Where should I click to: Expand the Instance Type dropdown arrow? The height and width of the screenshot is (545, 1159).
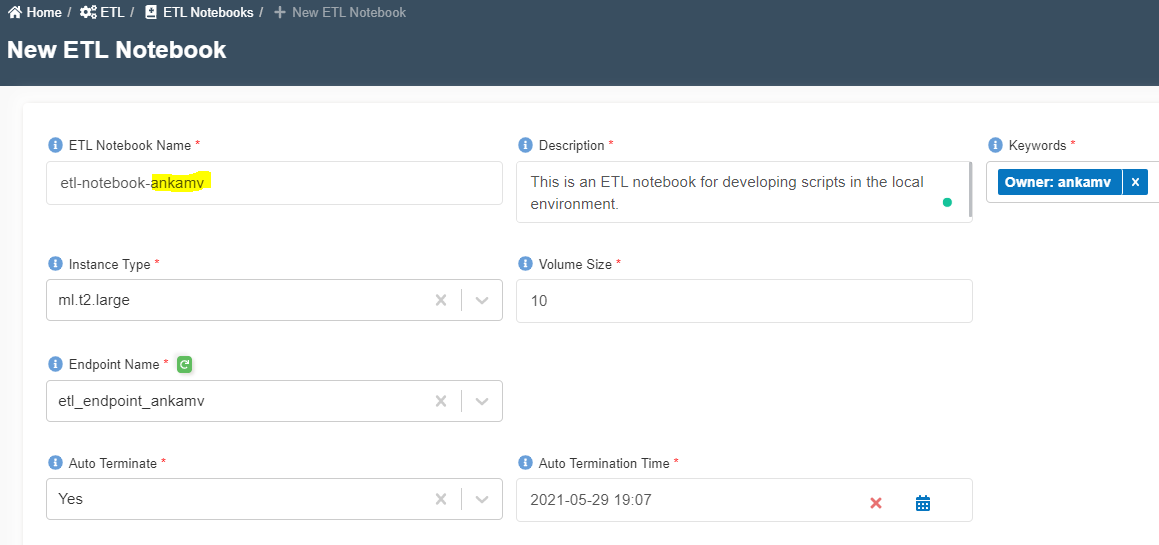tap(482, 300)
